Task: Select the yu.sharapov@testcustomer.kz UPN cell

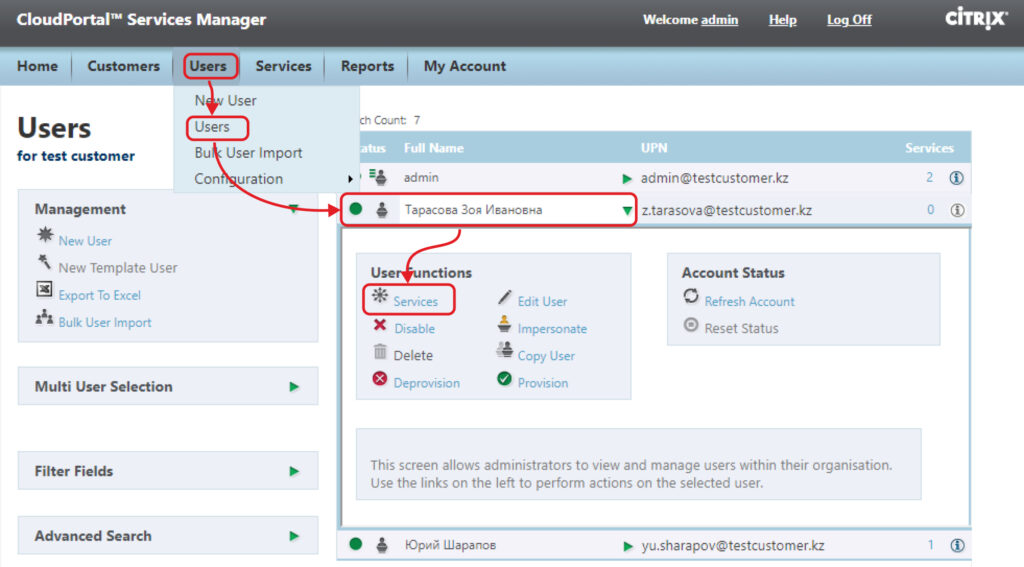Action: pos(733,545)
